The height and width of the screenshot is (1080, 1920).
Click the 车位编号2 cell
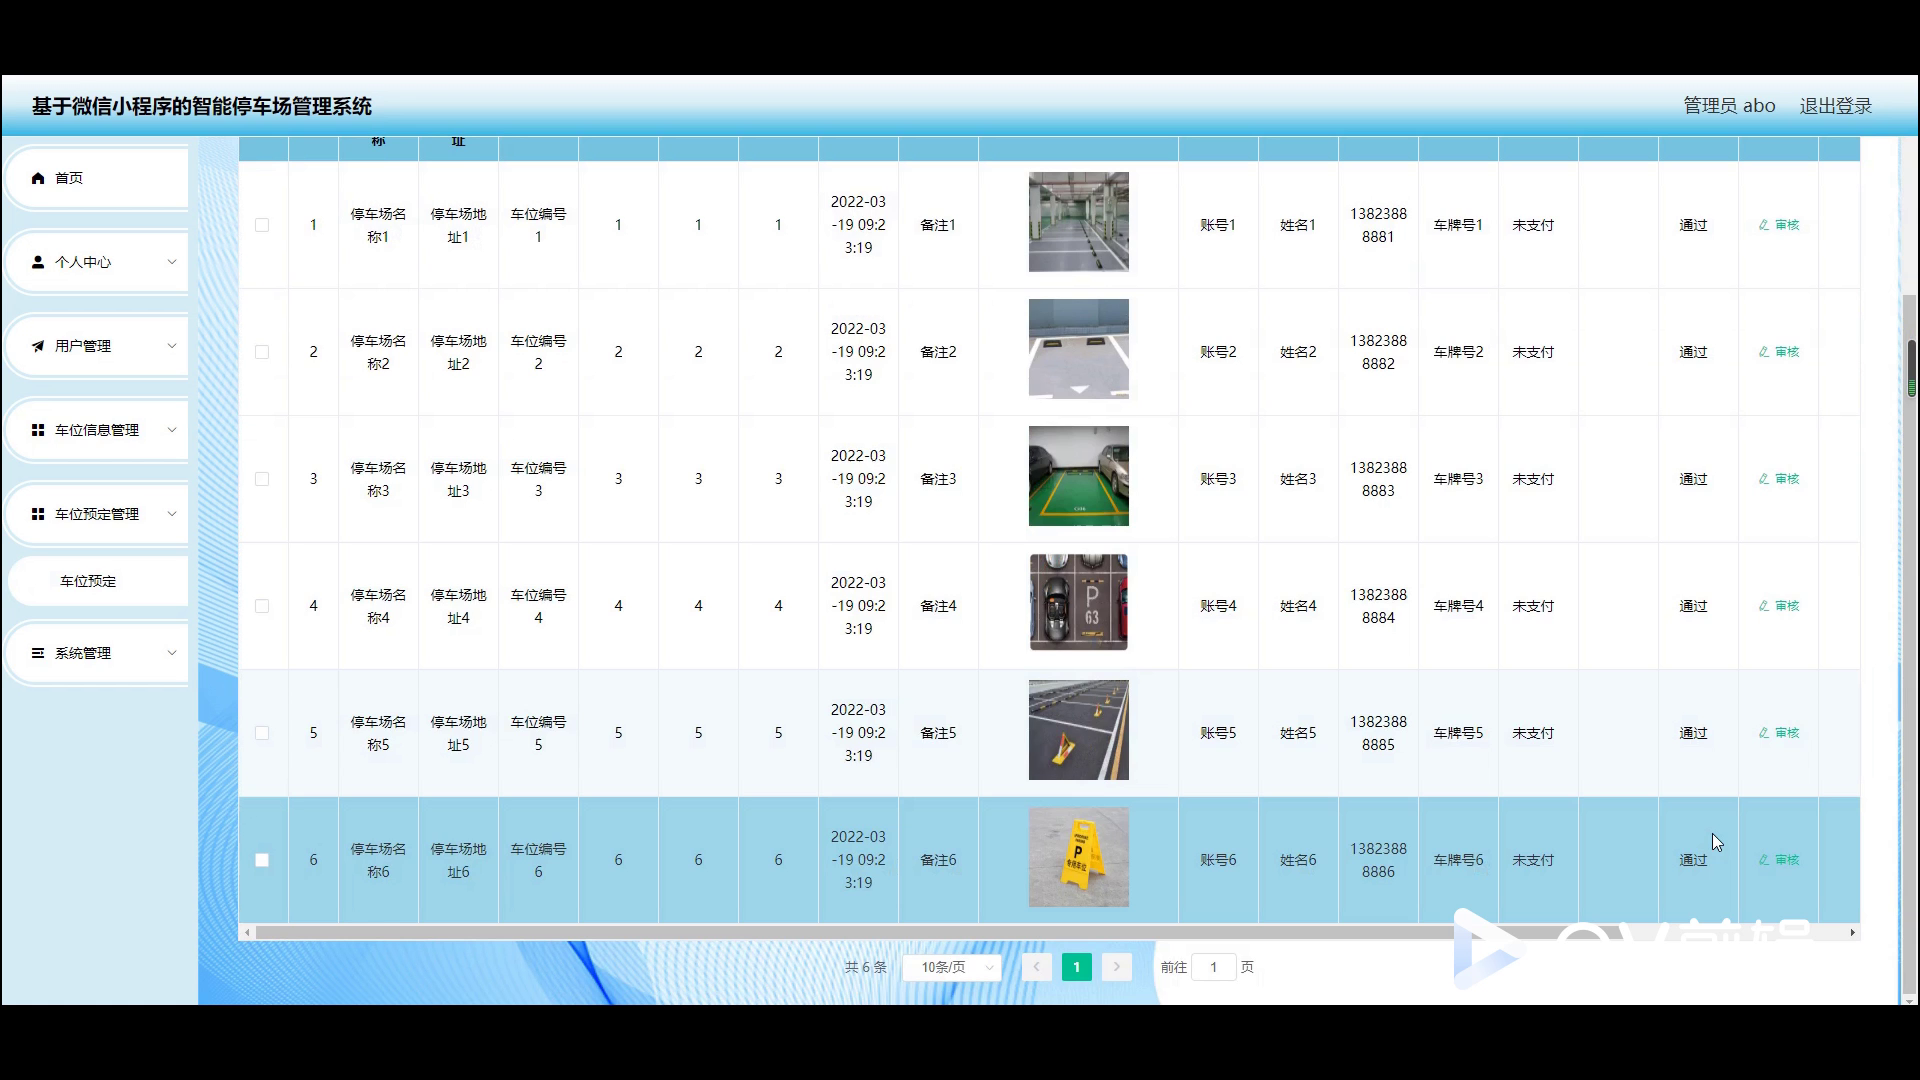click(x=538, y=352)
